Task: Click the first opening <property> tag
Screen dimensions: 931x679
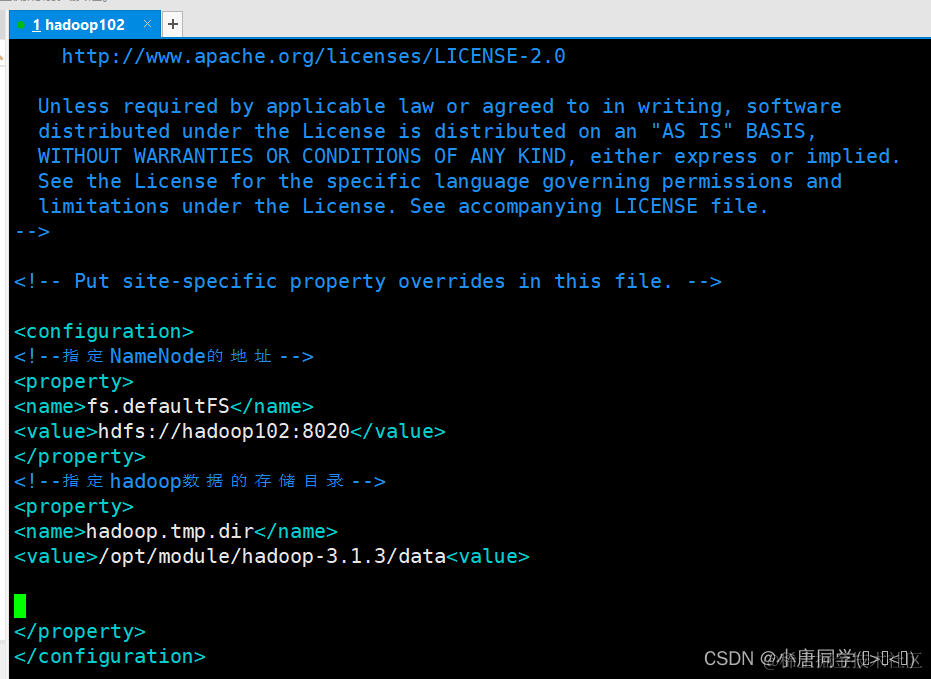Action: coord(74,381)
